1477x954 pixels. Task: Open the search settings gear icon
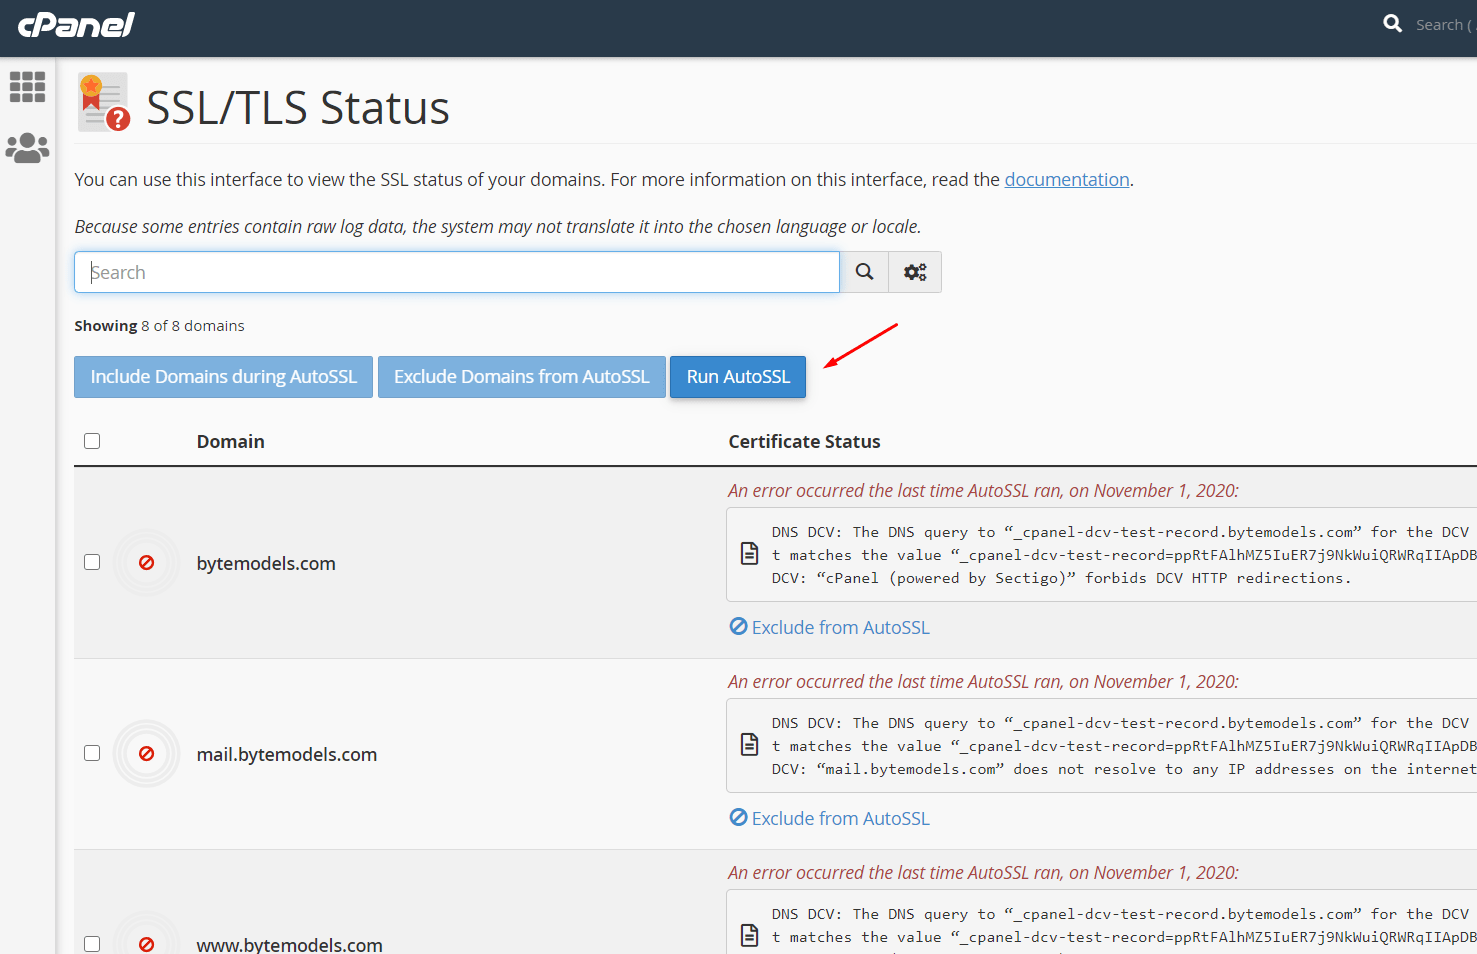[x=914, y=271]
